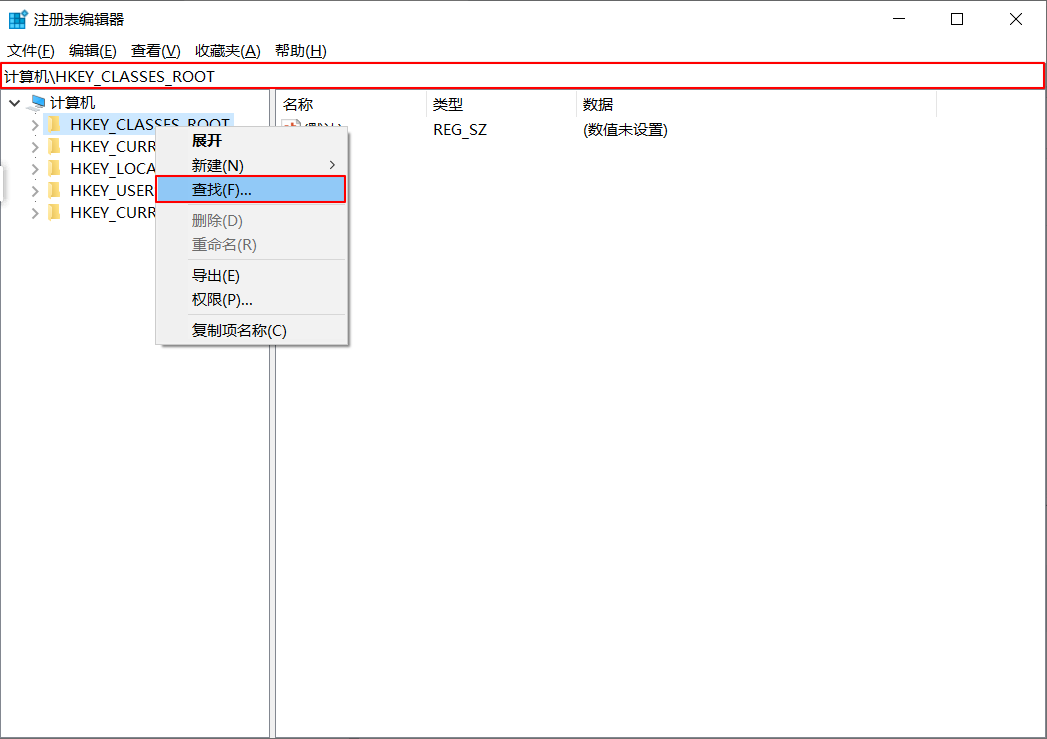The image size is (1047, 739).
Task: Click the folder icon beside HKEY_LOCA
Action: click(55, 168)
